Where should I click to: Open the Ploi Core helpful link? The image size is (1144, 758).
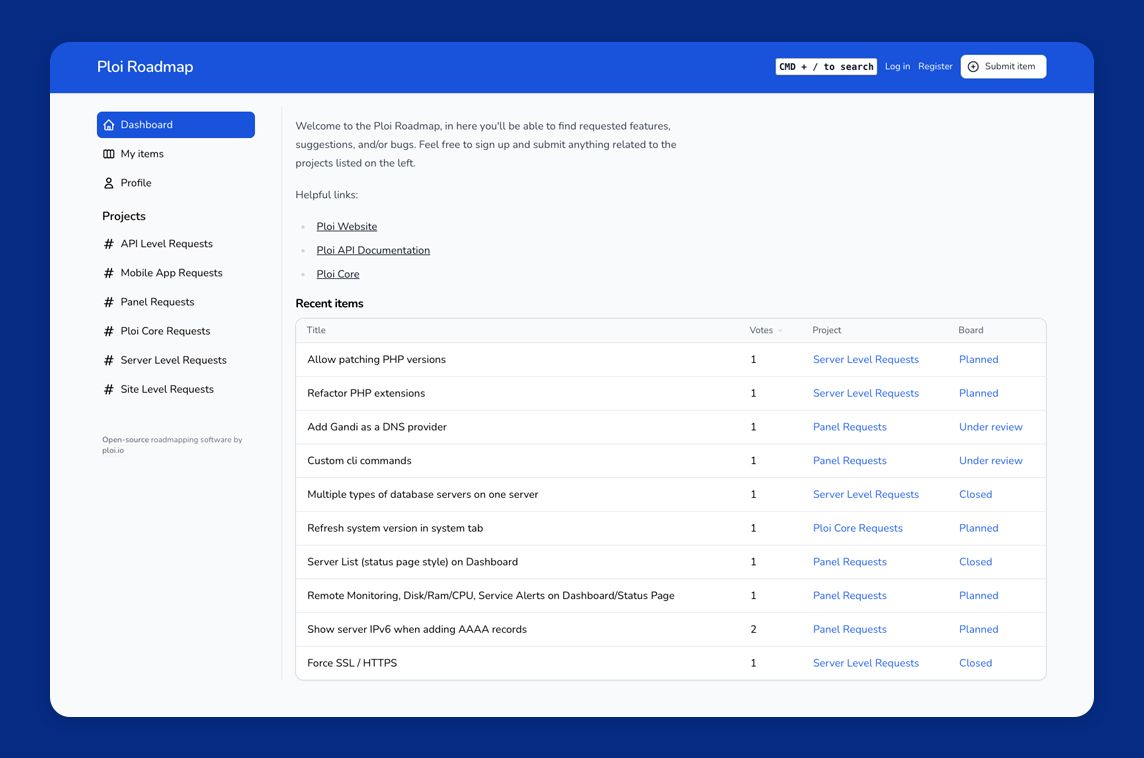point(338,274)
